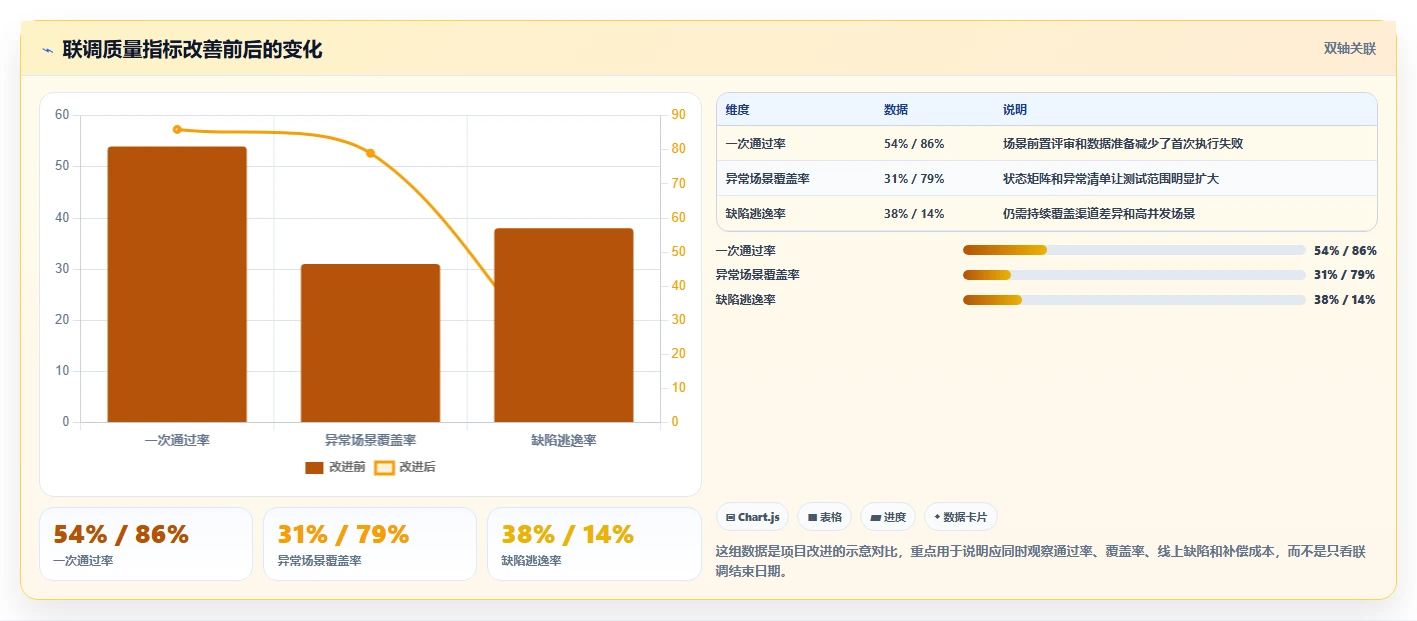The width and height of the screenshot is (1417, 621).
Task: Click the 31% / 79% data card
Action: point(370,544)
